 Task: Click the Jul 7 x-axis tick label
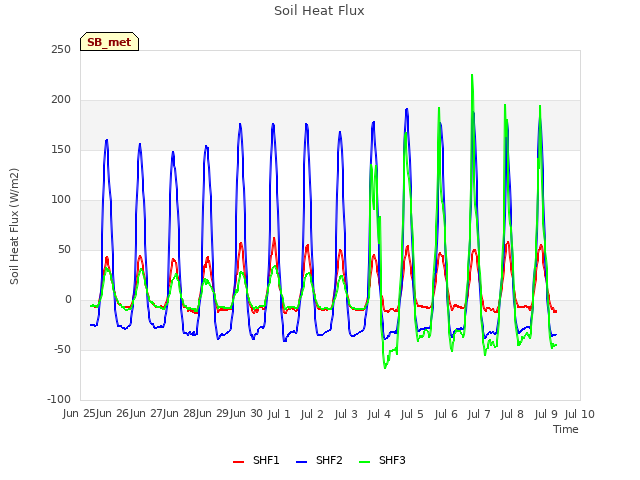[479, 414]
